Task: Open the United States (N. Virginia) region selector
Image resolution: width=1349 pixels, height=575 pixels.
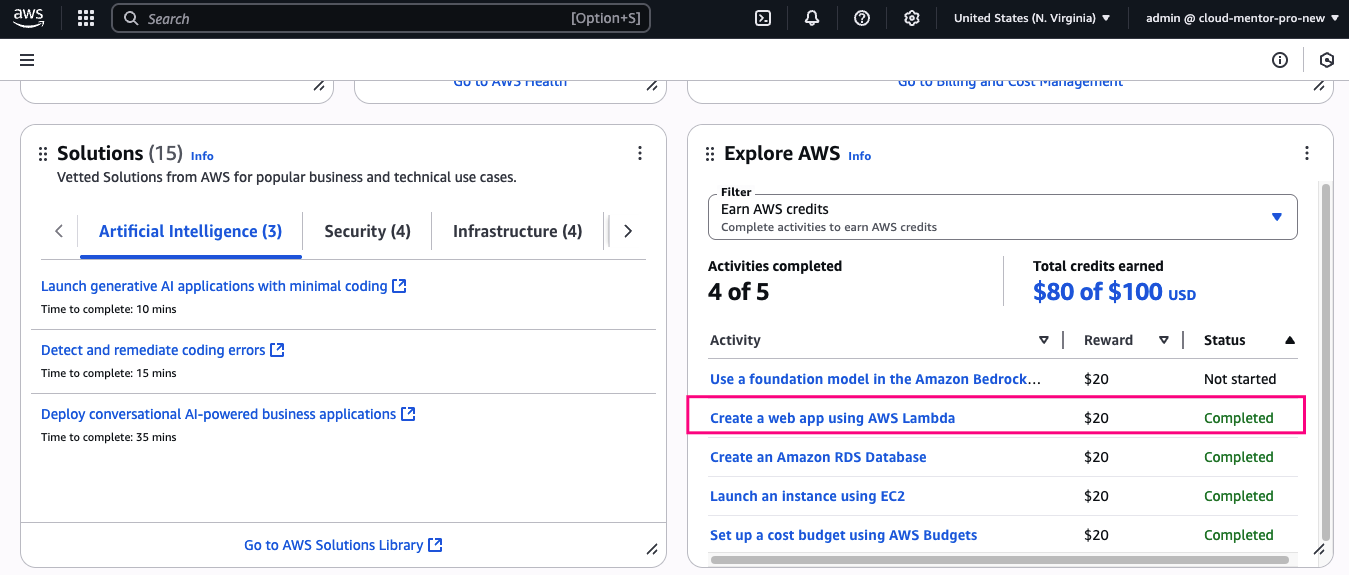Action: (x=1031, y=18)
